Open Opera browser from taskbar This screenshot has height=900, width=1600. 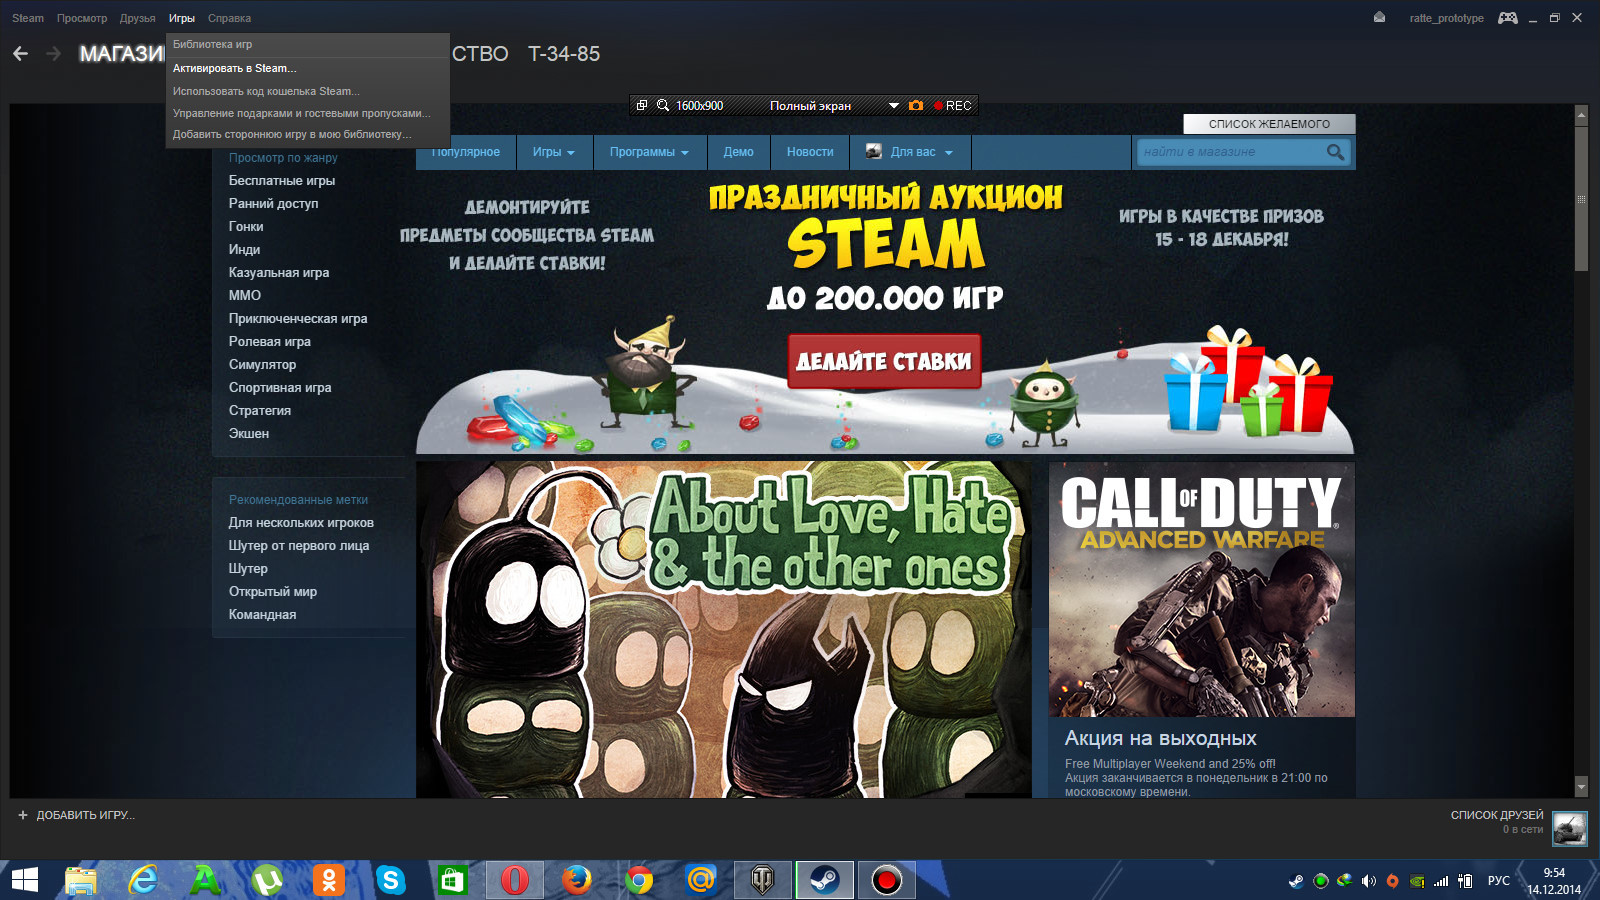click(x=515, y=880)
